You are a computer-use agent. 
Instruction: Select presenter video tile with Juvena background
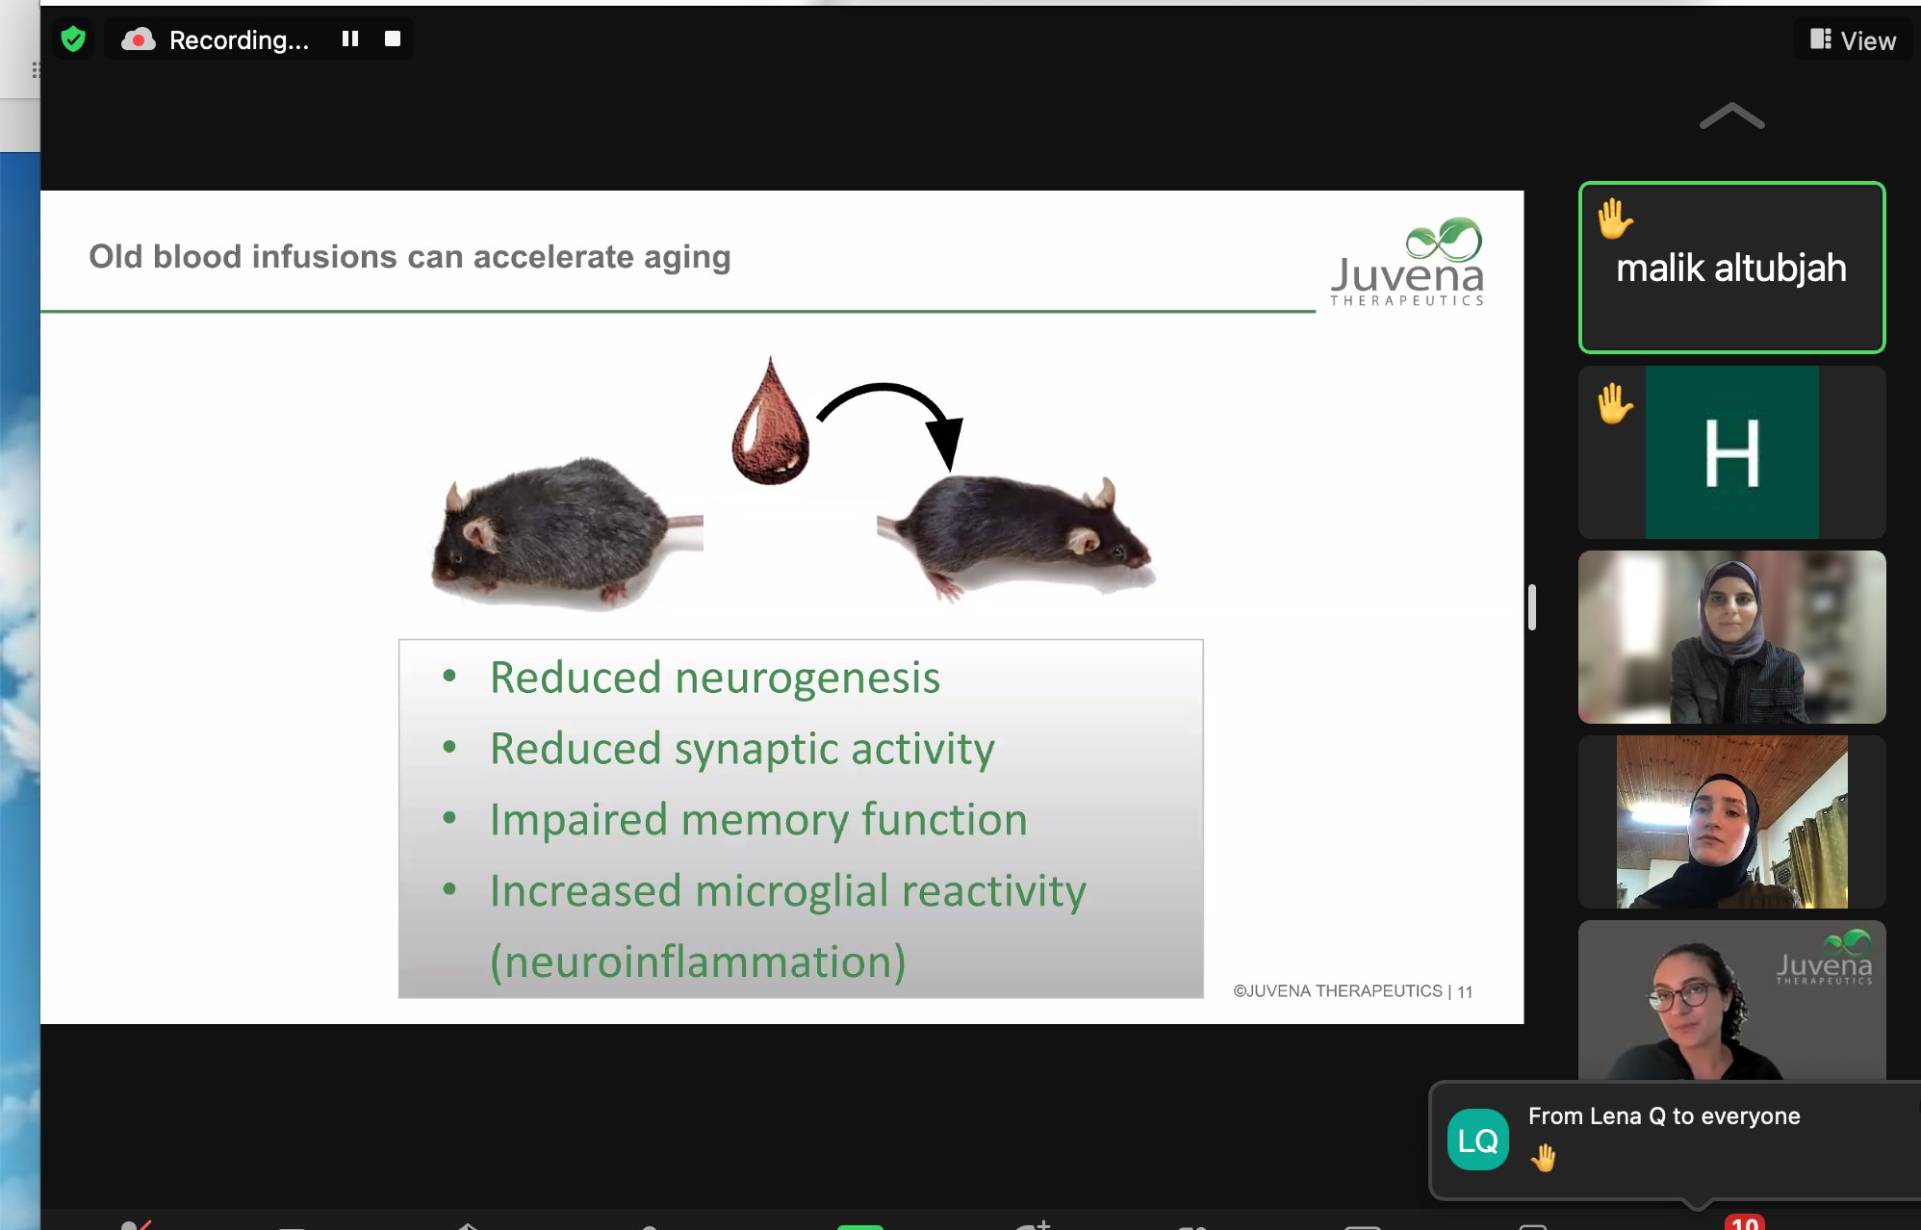(1732, 1000)
